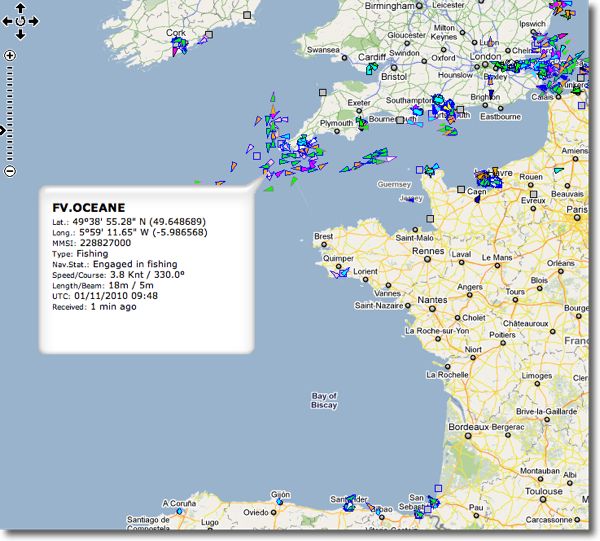Viewport: 600px width, 541px height.
Task: Pan the map right with the arrow
Action: point(32,20)
